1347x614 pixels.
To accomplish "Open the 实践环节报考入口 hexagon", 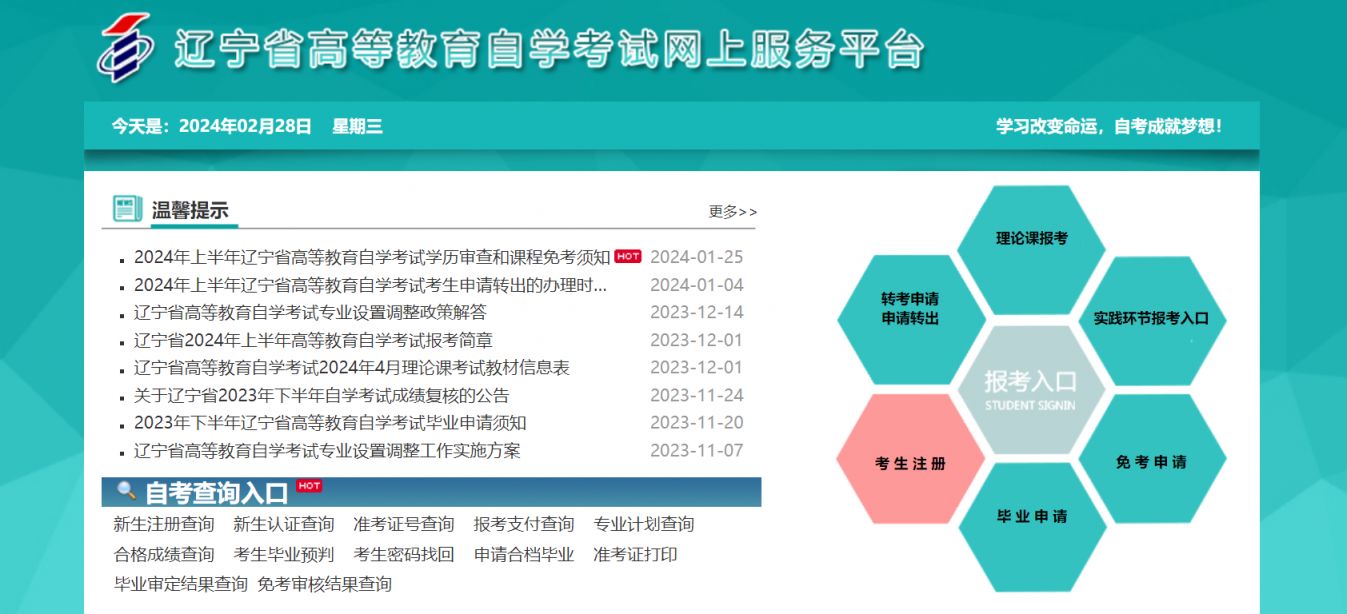I will point(1152,319).
